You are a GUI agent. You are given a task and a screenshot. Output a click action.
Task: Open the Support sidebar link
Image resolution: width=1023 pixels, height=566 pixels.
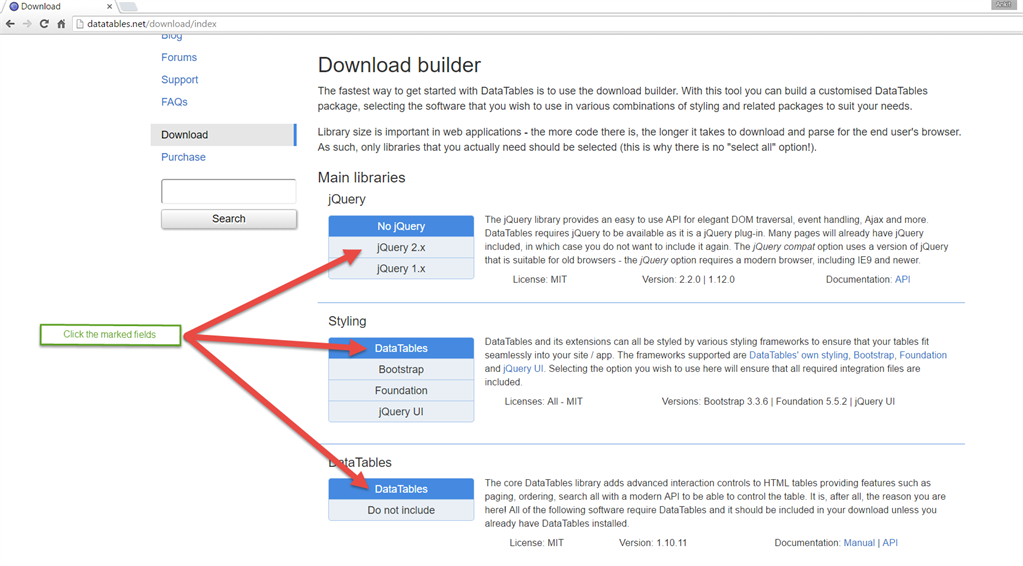coord(179,80)
